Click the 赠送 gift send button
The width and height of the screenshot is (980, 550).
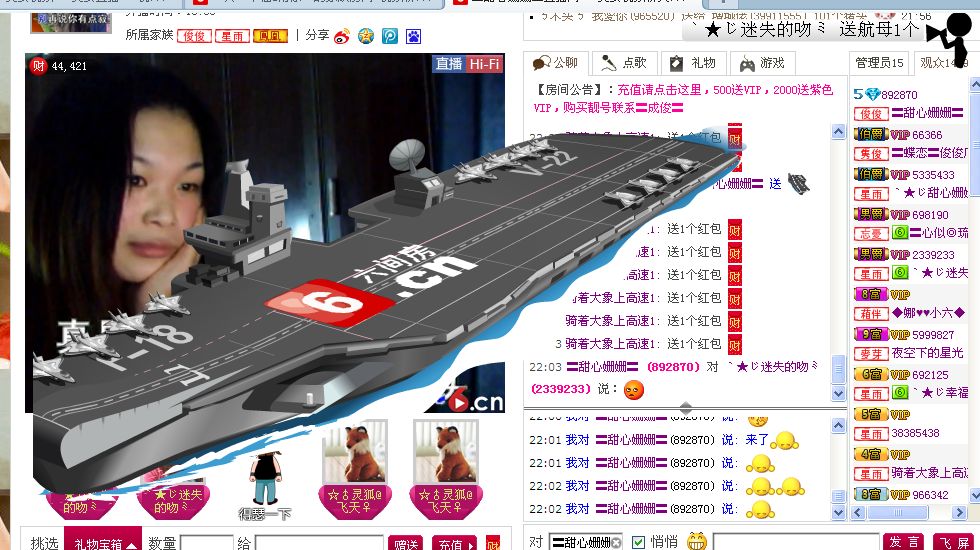click(x=406, y=543)
